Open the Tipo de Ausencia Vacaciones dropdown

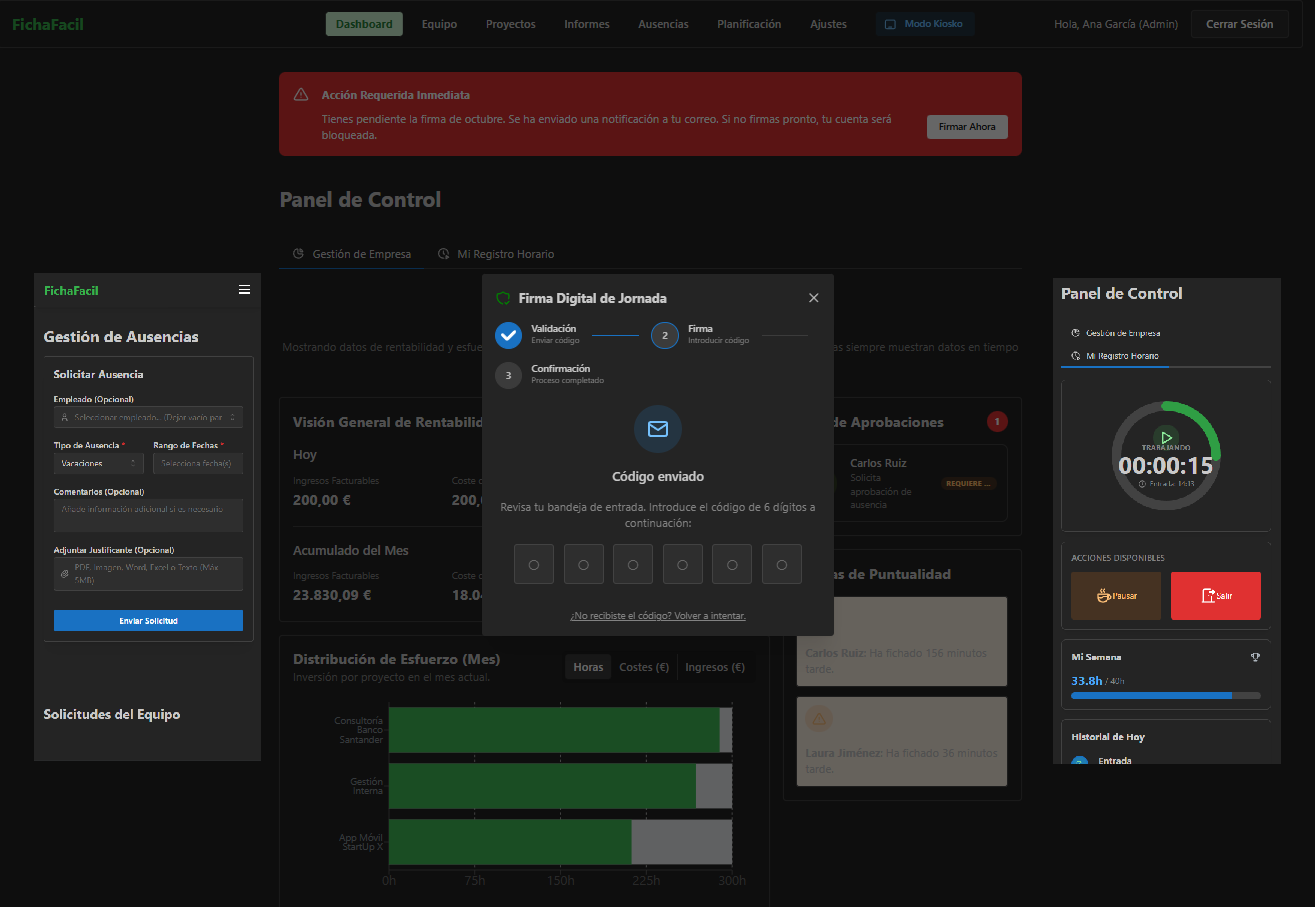(x=98, y=463)
